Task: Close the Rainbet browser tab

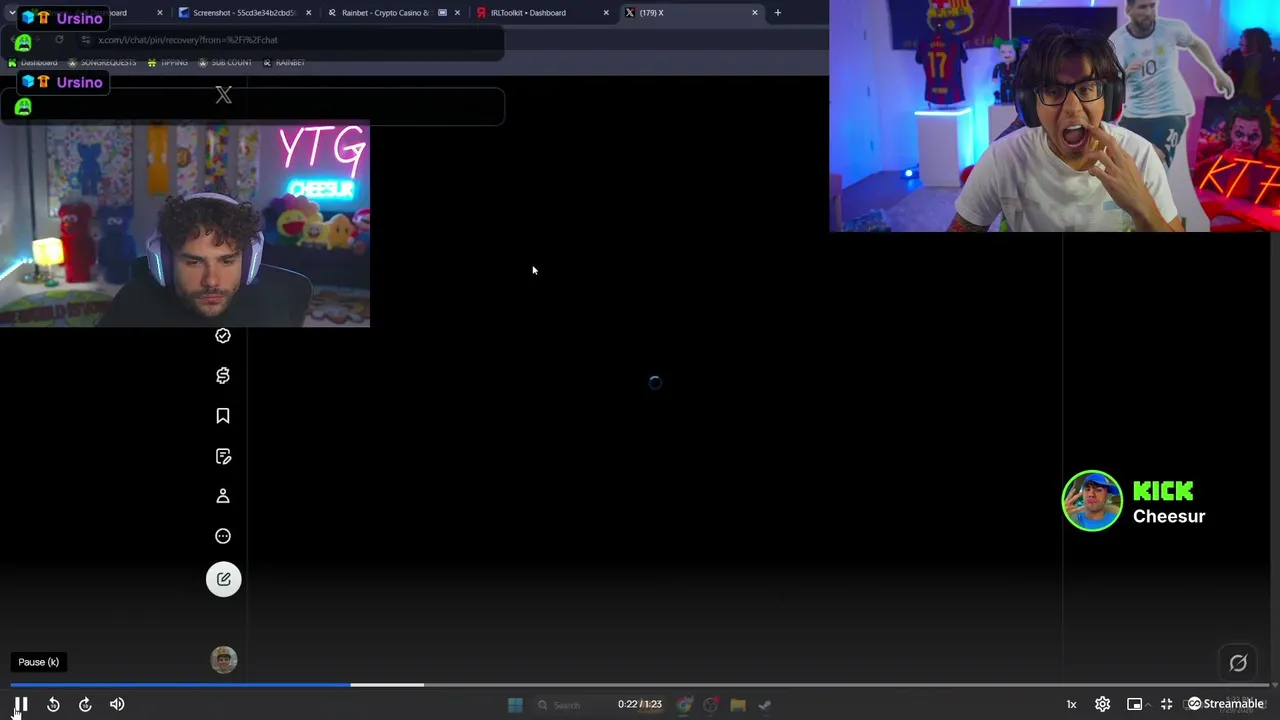Action: [x=457, y=13]
